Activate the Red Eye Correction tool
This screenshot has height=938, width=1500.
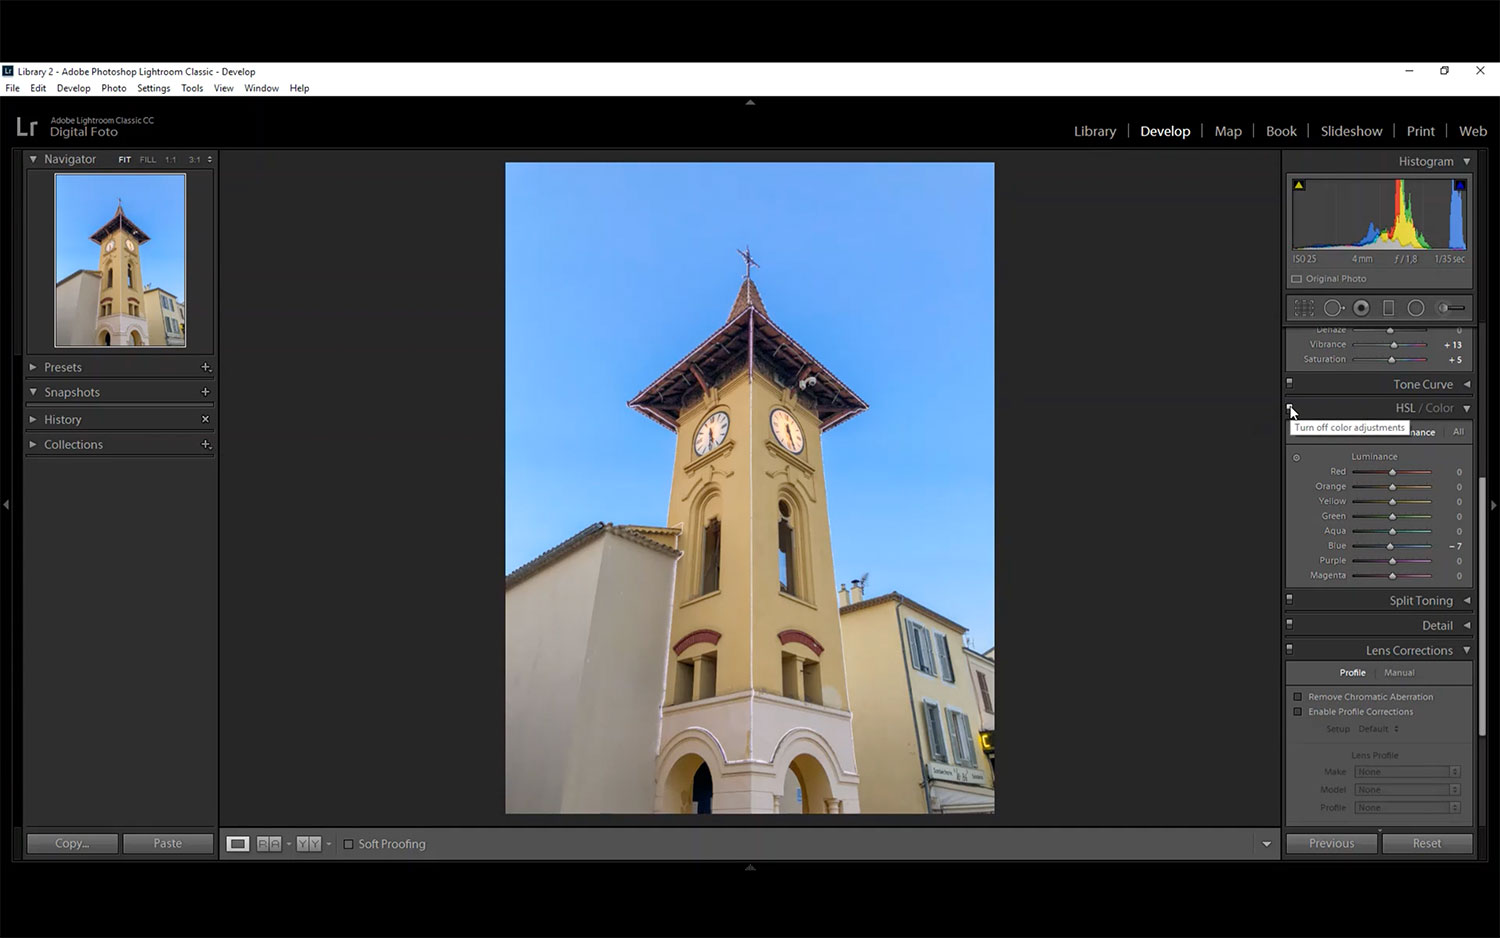click(1361, 308)
